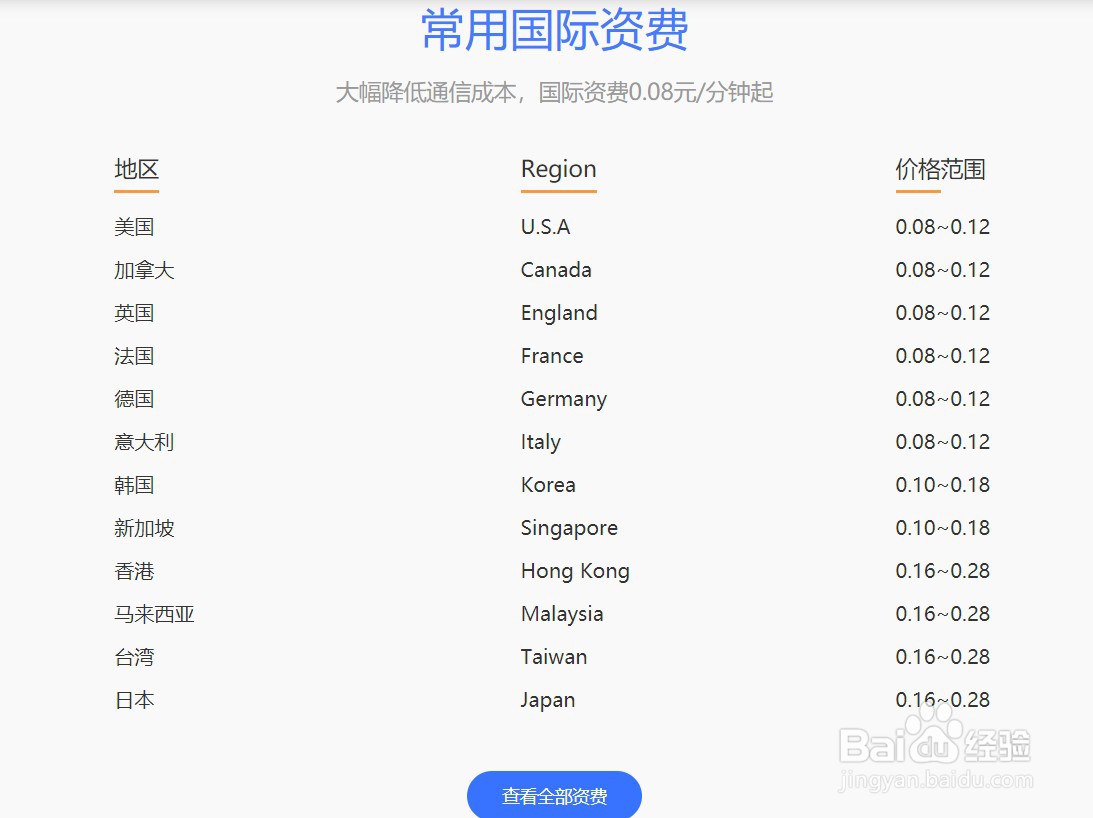
Task: Click the U.S.A row entry
Action: (544, 226)
